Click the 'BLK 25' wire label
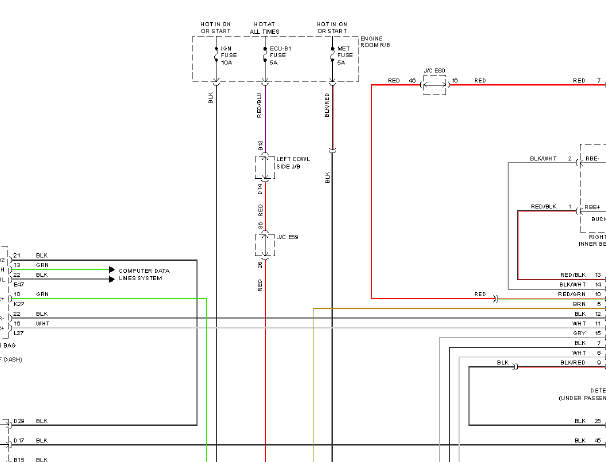Screen dimensions: 606x462 pos(587,421)
